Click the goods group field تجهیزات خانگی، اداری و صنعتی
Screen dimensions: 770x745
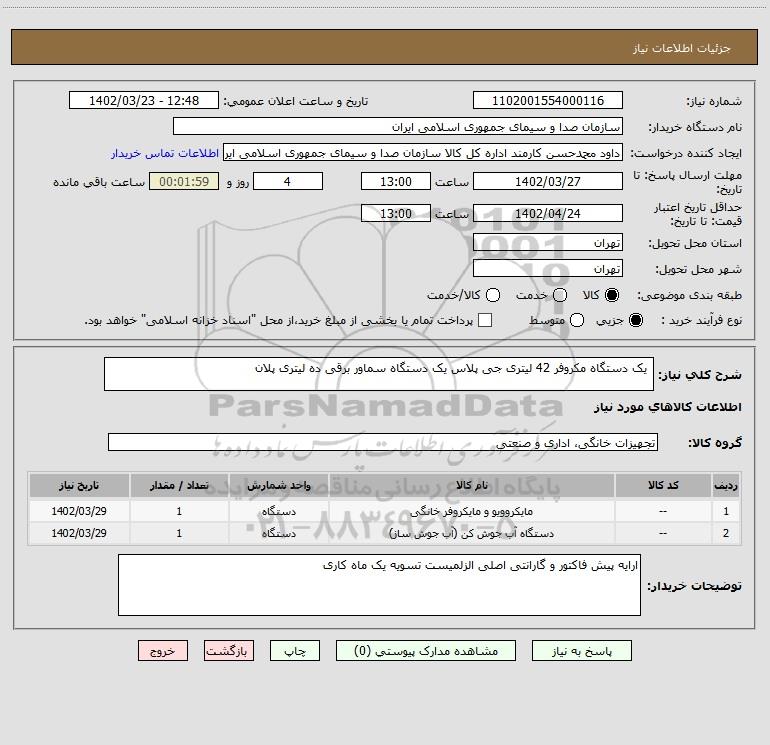coord(383,442)
